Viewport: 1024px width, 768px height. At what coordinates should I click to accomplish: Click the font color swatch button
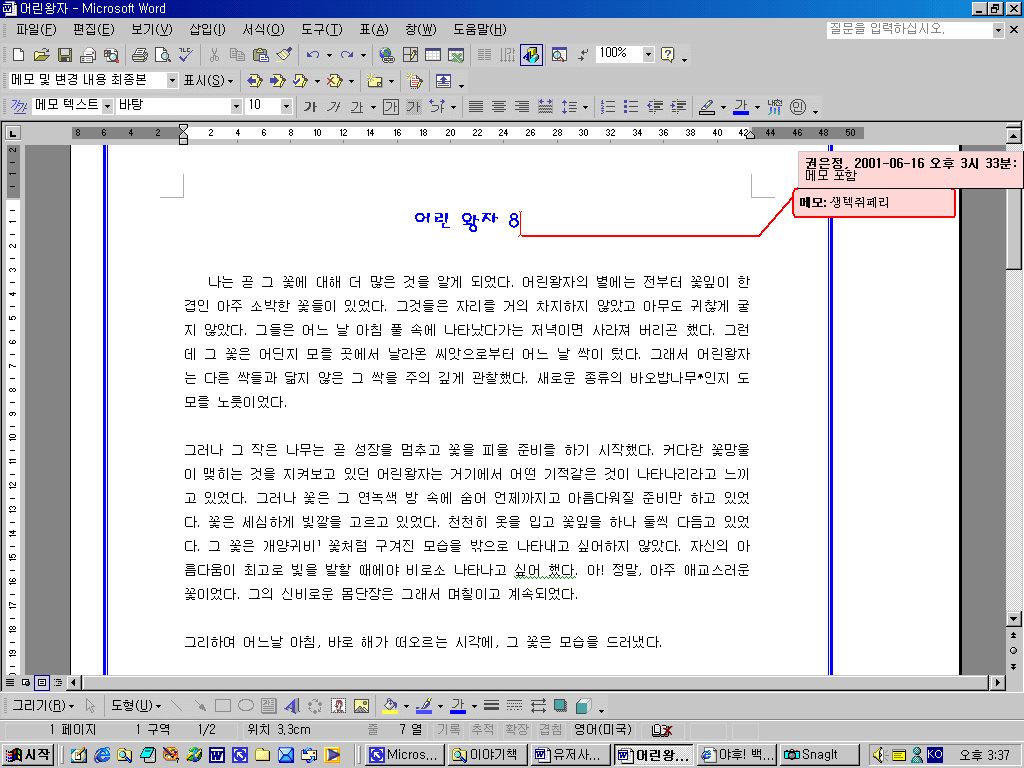coord(741,106)
